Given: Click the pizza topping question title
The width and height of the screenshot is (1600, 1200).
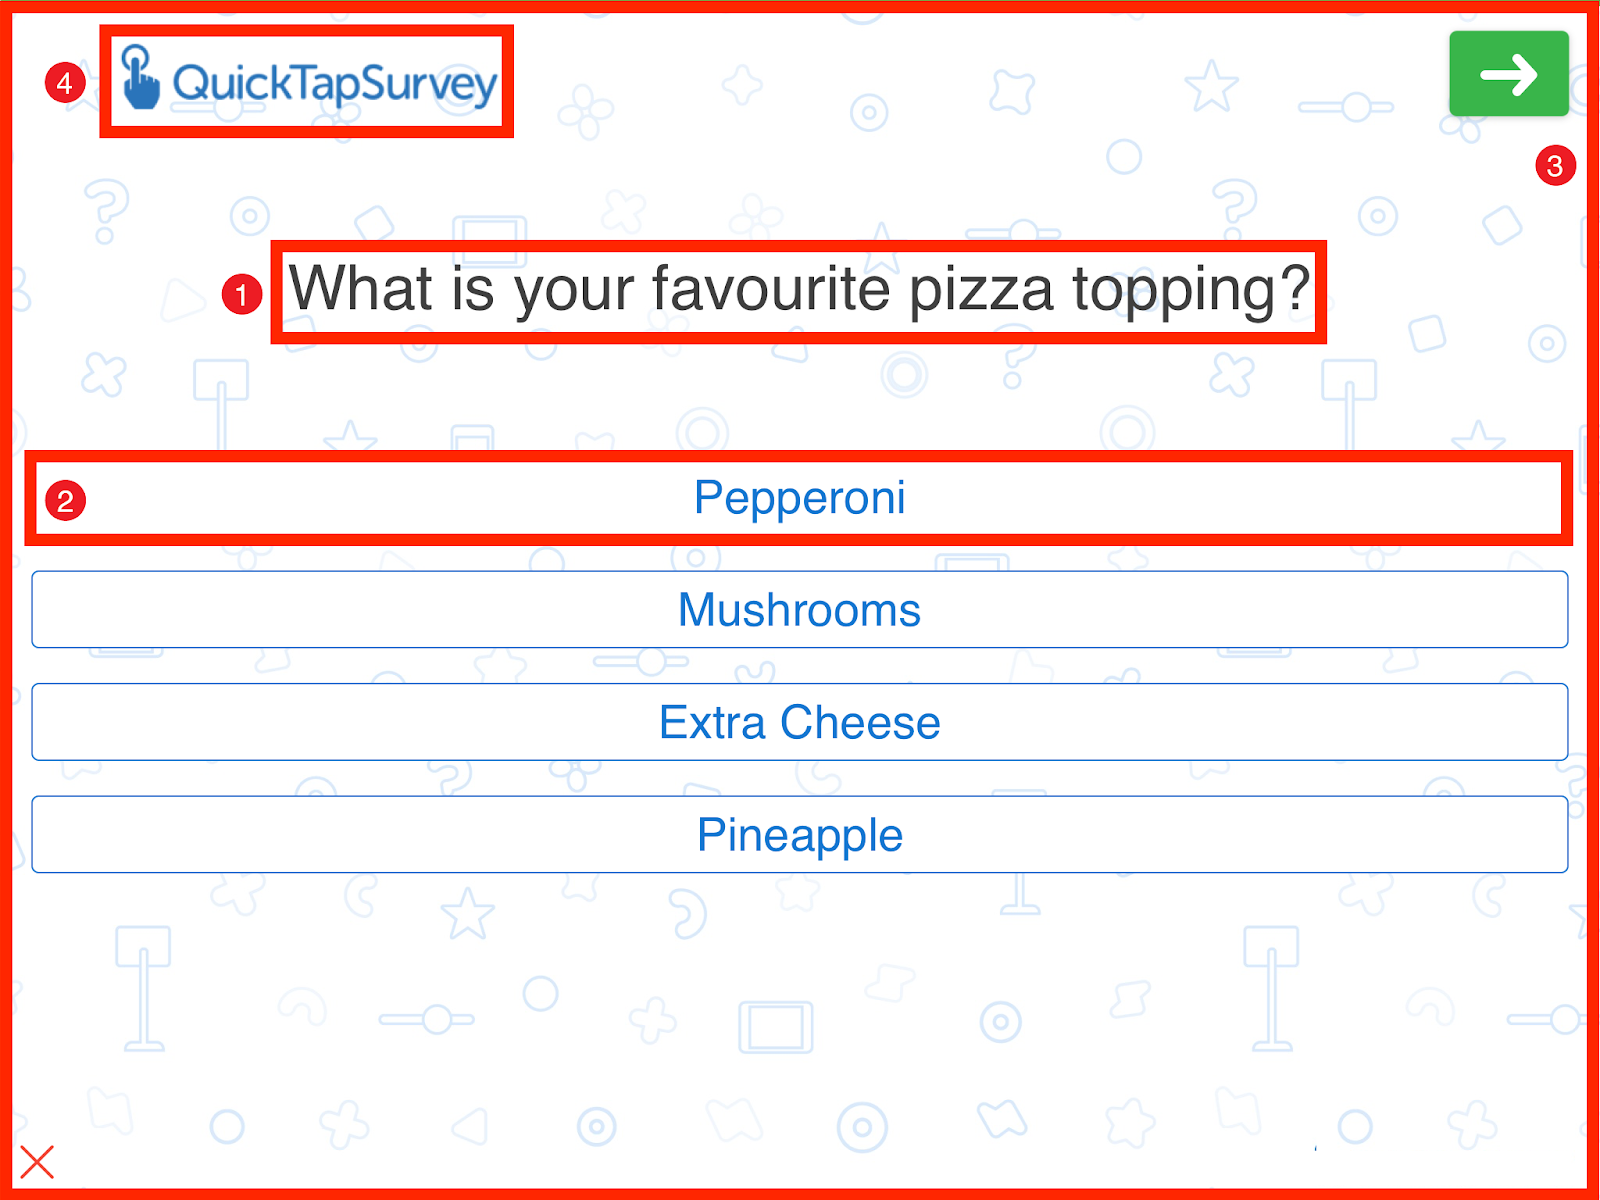Looking at the screenshot, I should pyautogui.click(x=800, y=291).
